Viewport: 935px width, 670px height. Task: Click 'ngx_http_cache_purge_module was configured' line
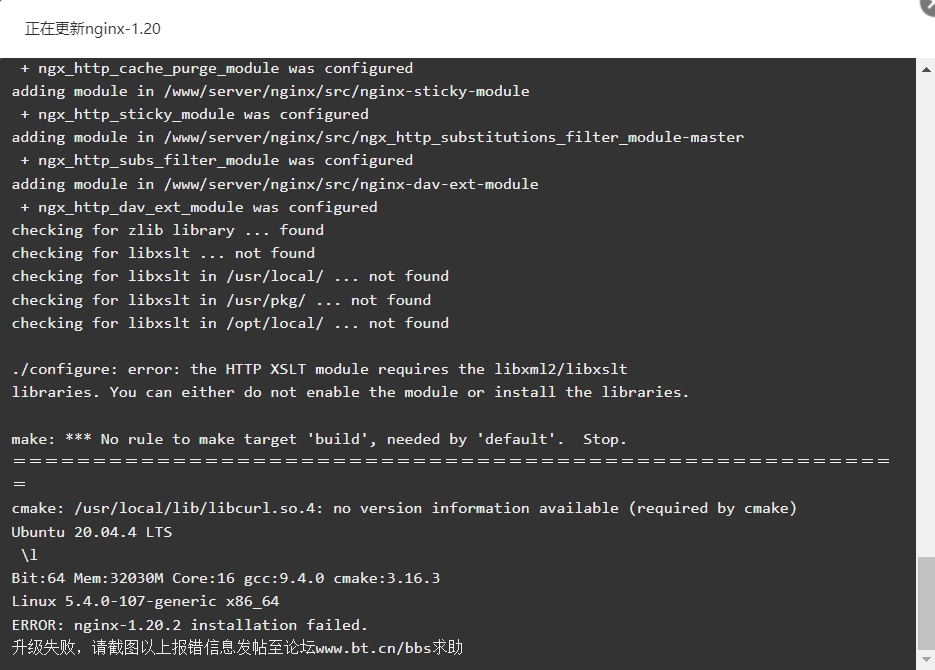[216, 69]
